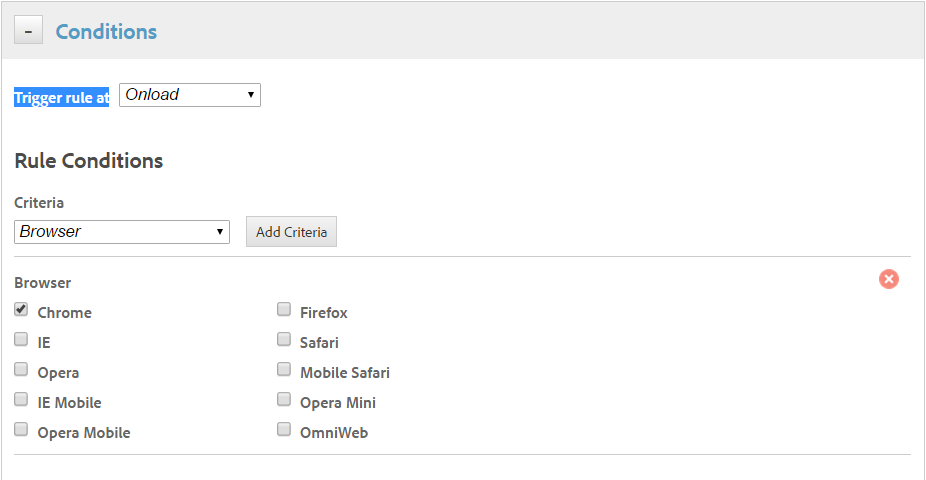Click the Conditions section heading
The height and width of the screenshot is (480, 926).
point(106,32)
